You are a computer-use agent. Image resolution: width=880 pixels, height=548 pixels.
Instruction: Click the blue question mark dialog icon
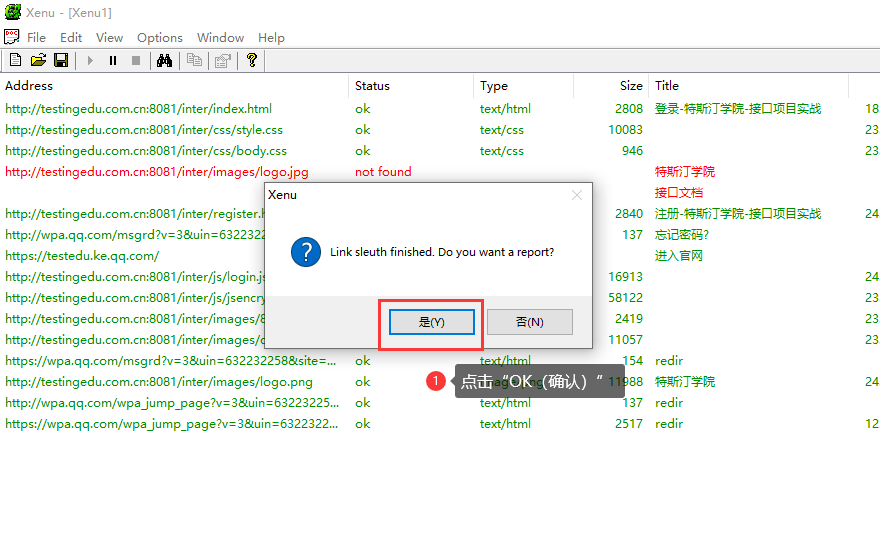point(306,252)
